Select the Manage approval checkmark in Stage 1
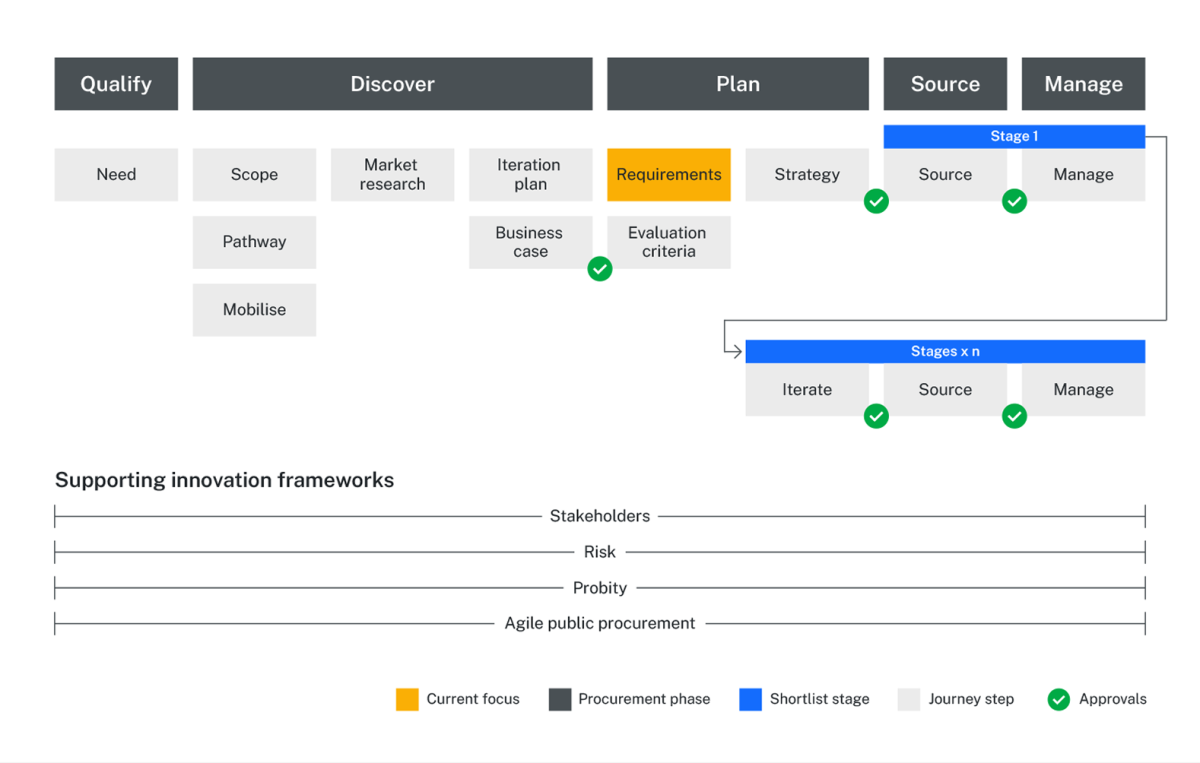The image size is (1200, 763). (1014, 201)
